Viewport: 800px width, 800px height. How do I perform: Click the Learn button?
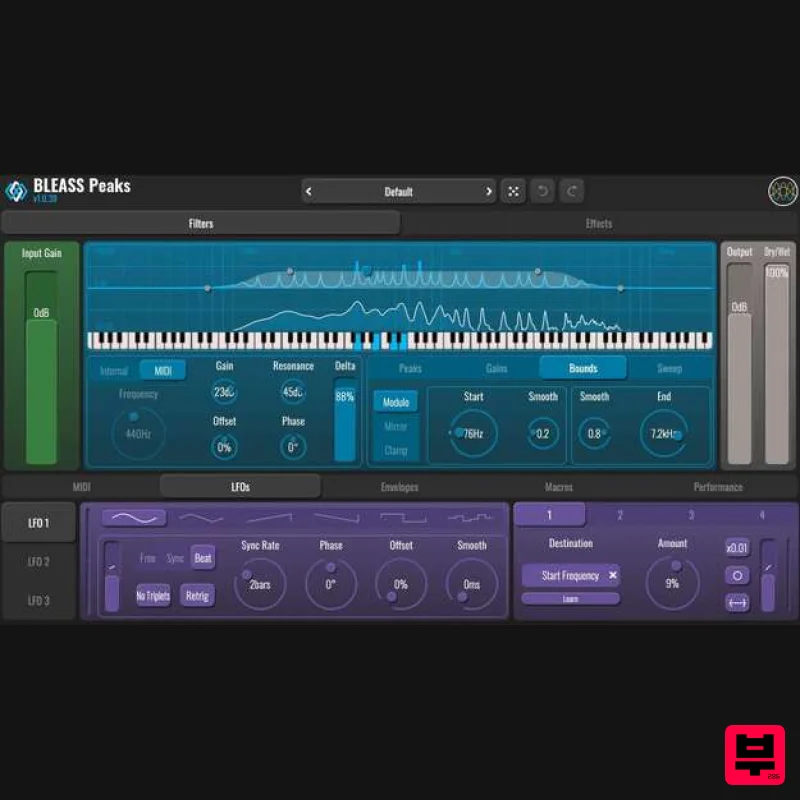point(570,599)
